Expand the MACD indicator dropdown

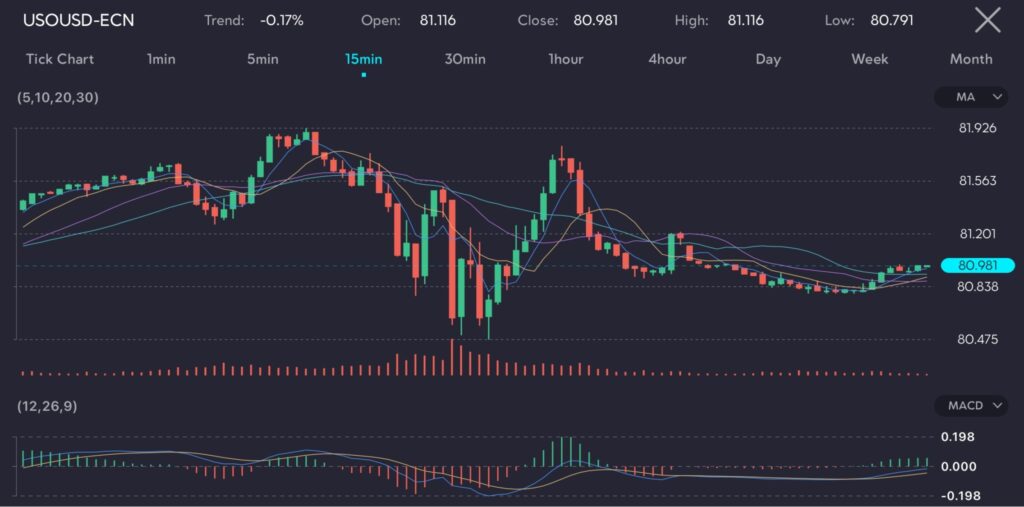pos(971,406)
